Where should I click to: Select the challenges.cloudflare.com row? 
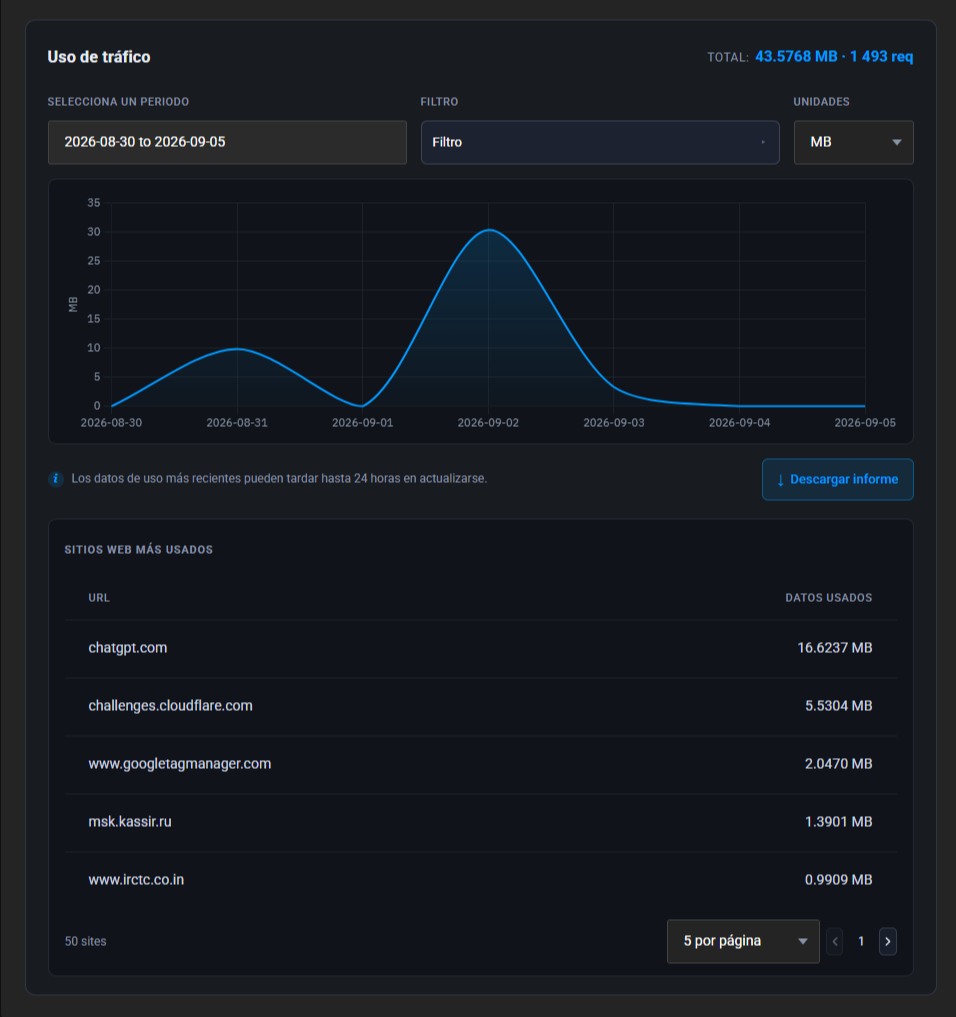pos(481,706)
